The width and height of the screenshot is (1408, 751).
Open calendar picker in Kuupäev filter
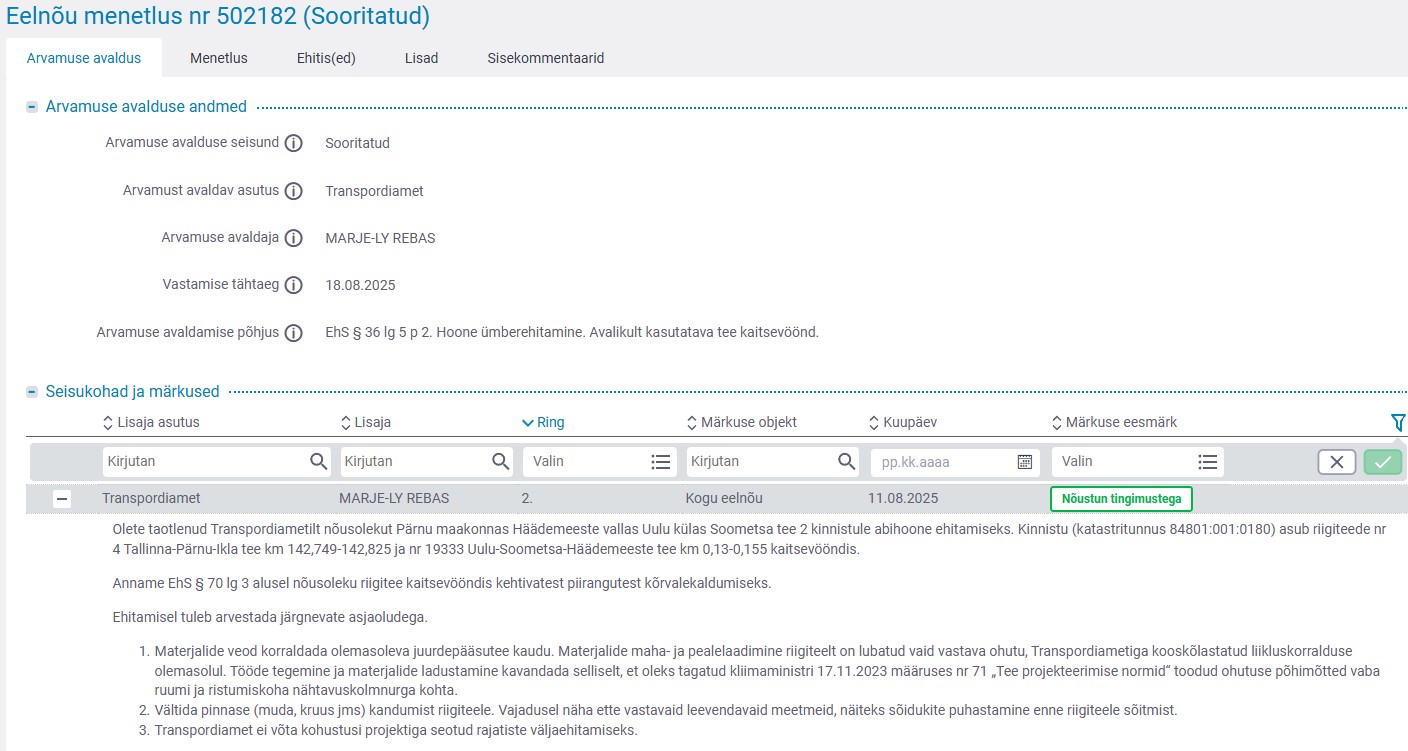(x=1024, y=462)
